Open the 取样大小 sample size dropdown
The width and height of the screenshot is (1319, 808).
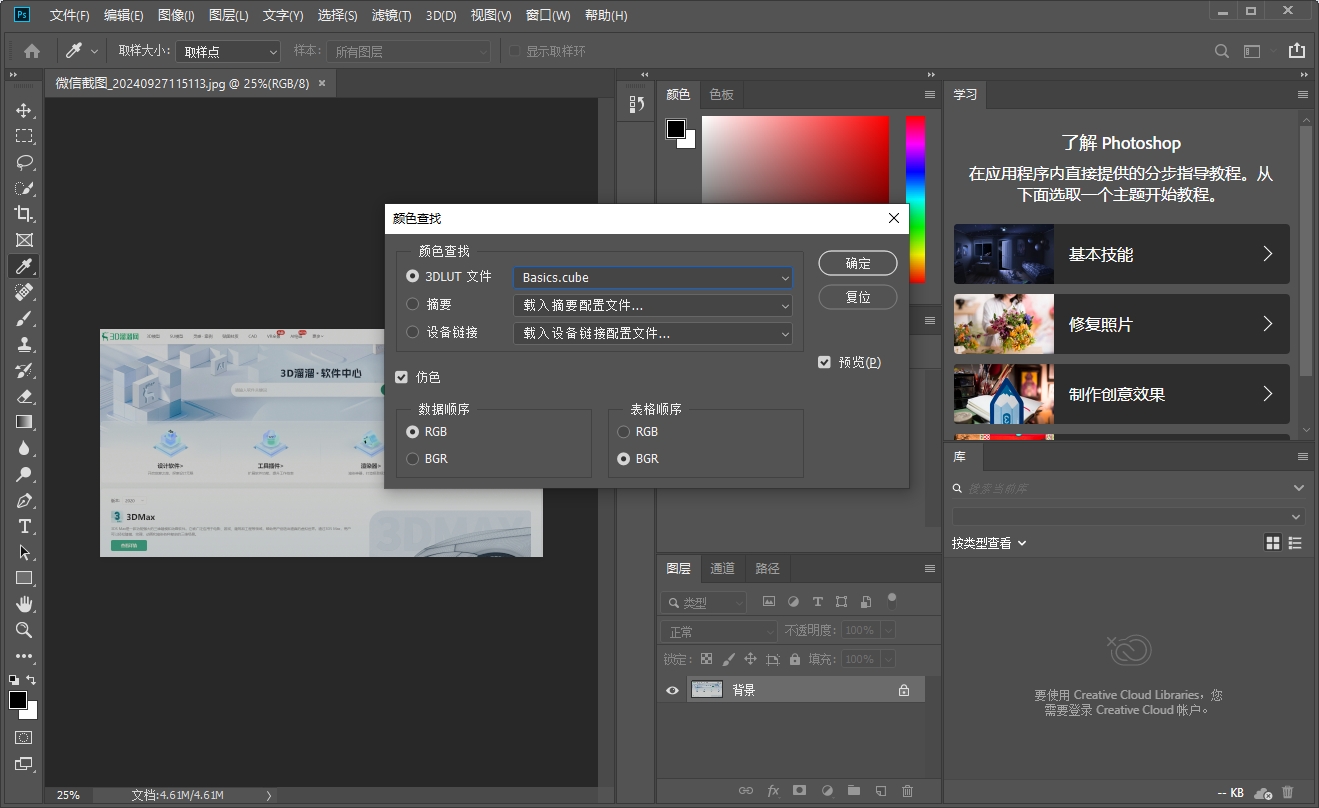click(x=229, y=52)
